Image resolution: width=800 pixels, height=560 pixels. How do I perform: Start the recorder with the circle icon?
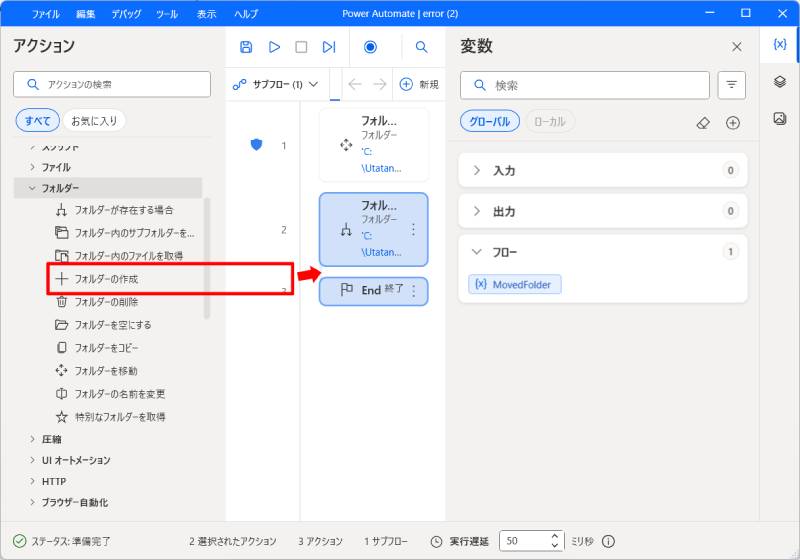pyautogui.click(x=370, y=47)
